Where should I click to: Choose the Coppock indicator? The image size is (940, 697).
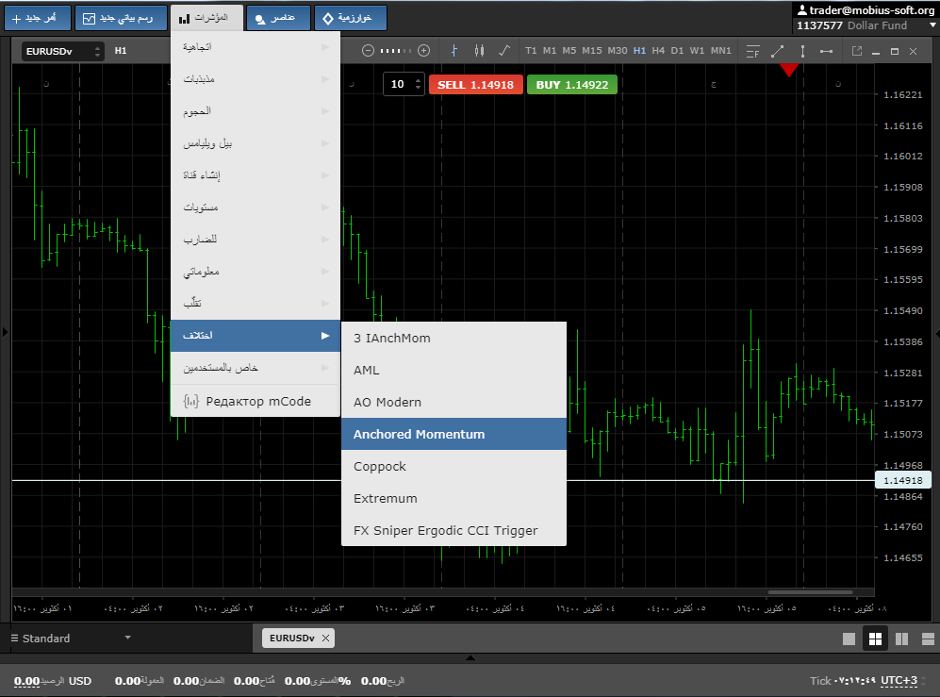pos(454,466)
